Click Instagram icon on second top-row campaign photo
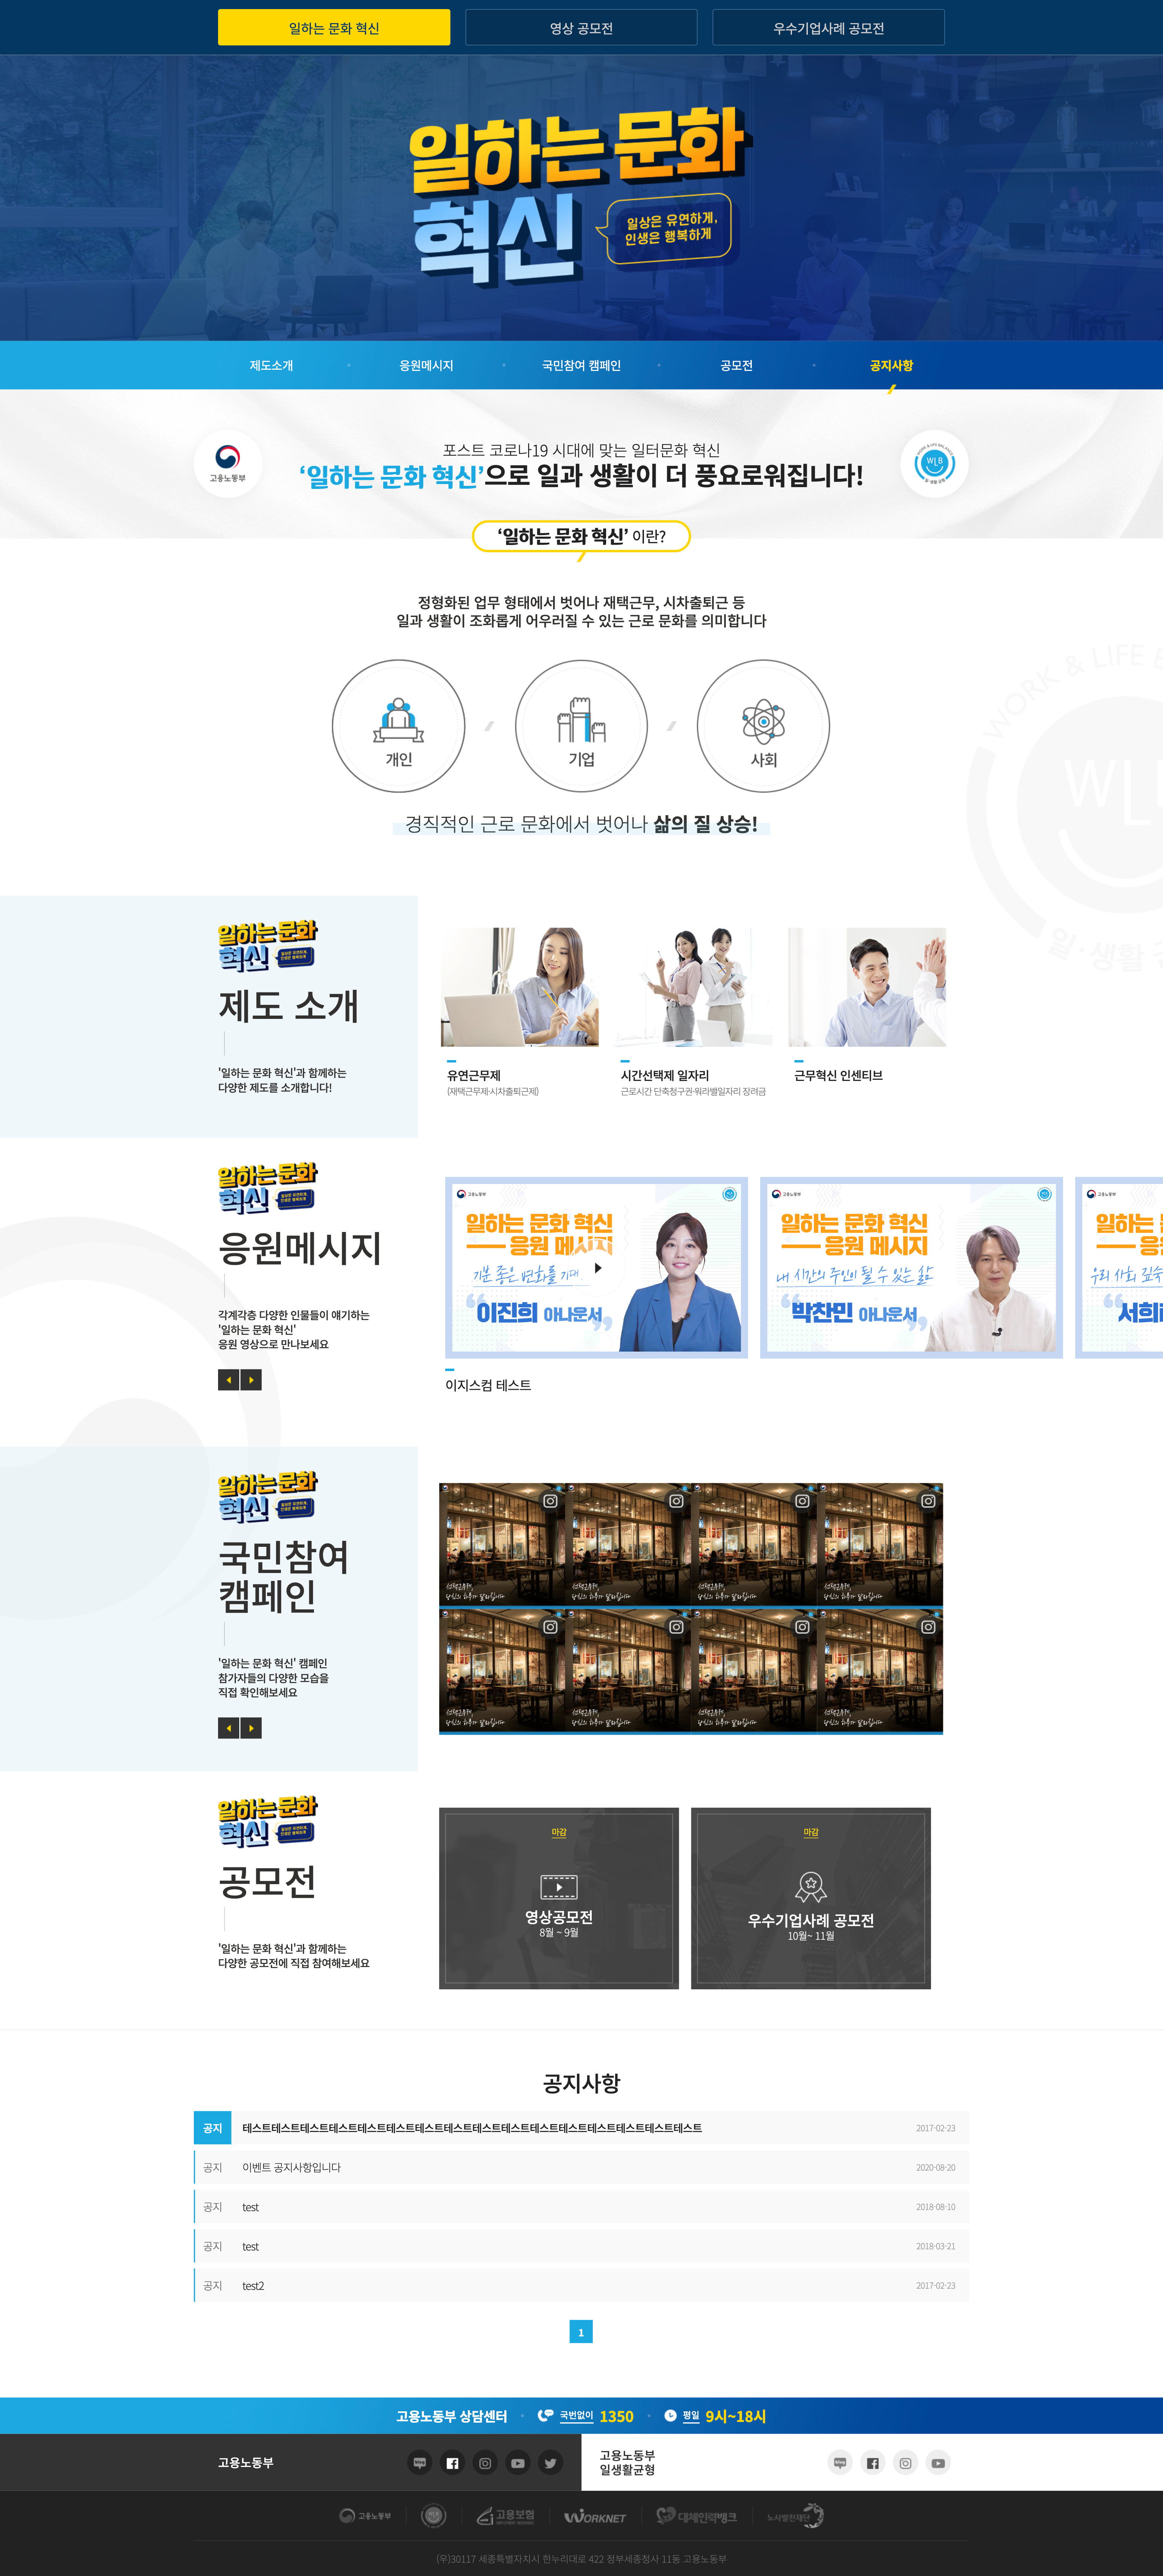 pyautogui.click(x=676, y=1501)
